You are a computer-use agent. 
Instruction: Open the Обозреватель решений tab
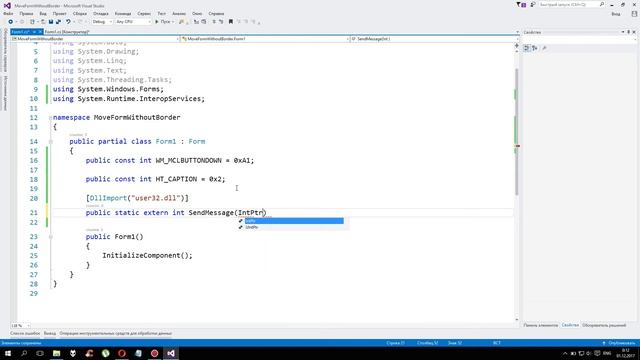[x=604, y=325]
